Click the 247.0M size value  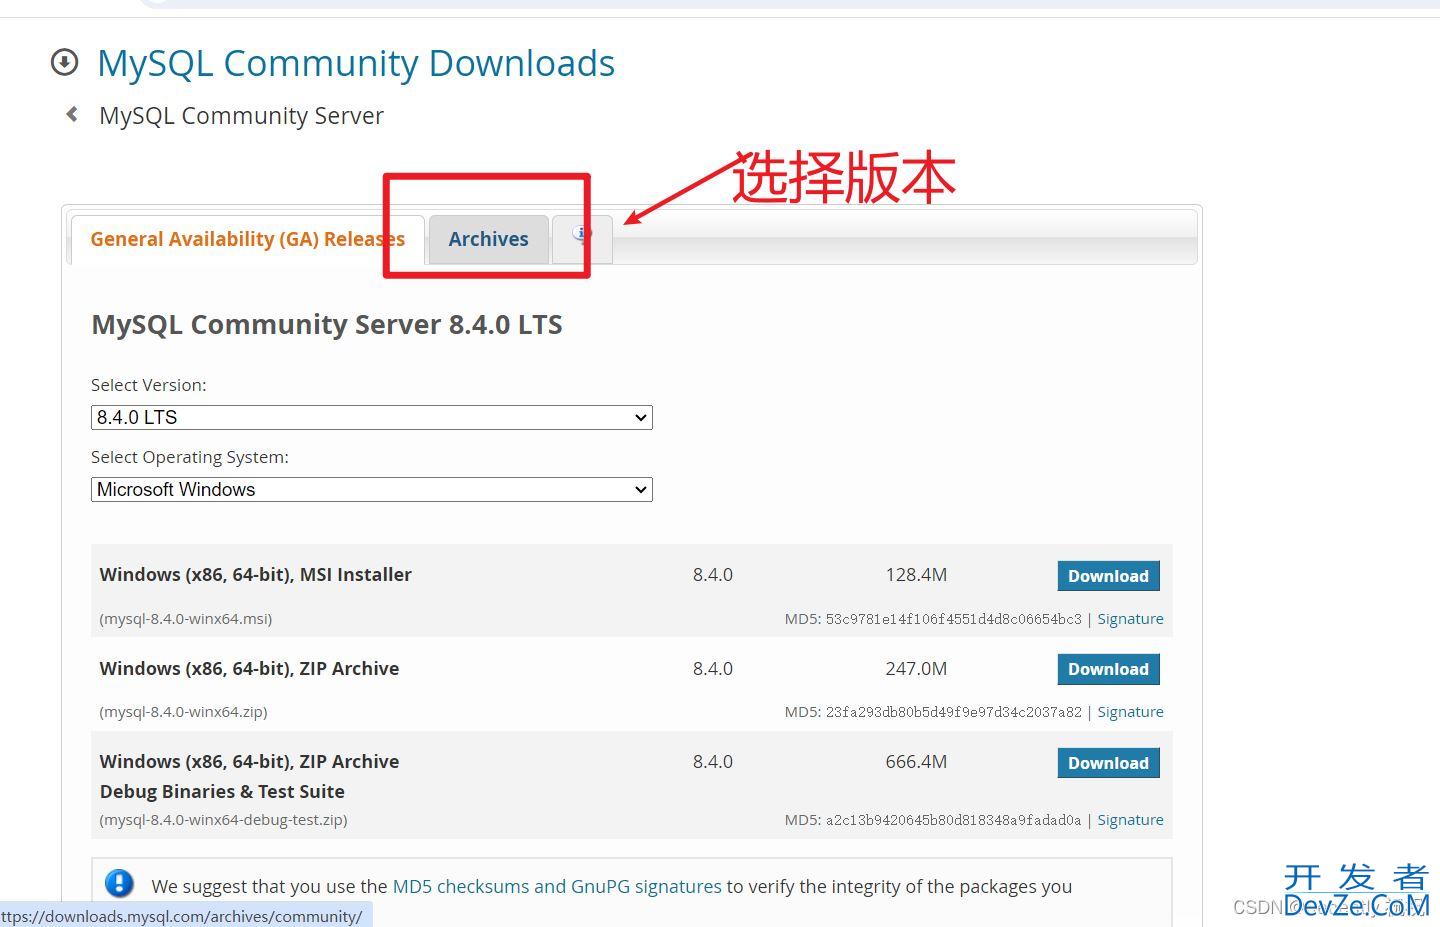click(x=916, y=668)
